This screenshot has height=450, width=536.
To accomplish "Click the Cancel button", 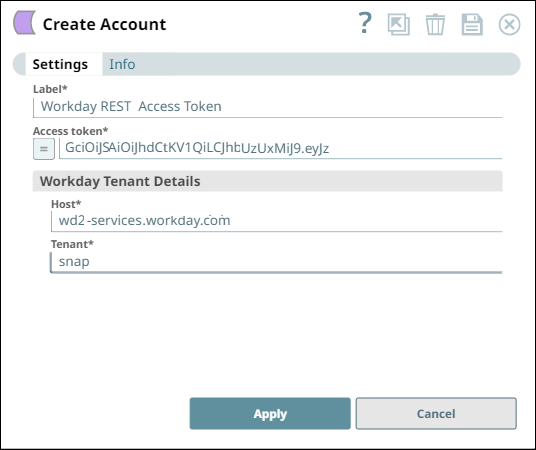I will pos(436,413).
